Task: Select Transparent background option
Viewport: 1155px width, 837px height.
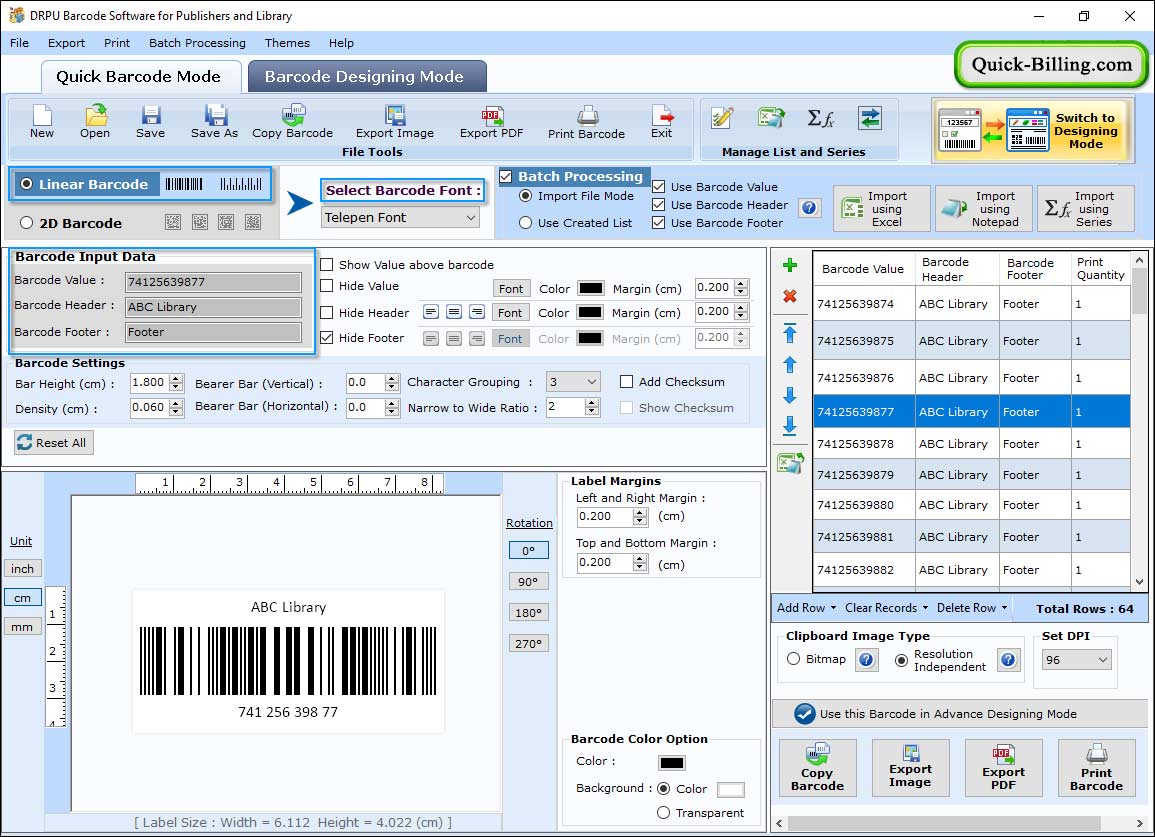Action: point(663,813)
